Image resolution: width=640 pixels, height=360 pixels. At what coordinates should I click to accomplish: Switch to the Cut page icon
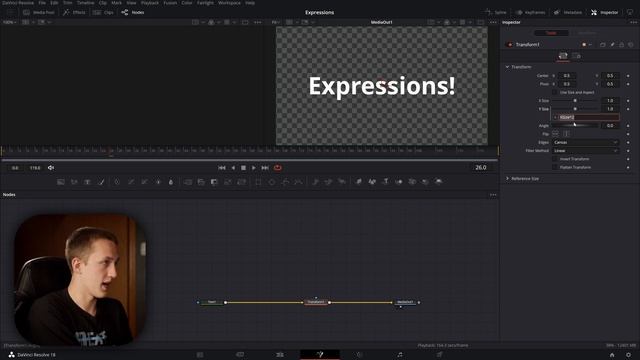(240, 355)
